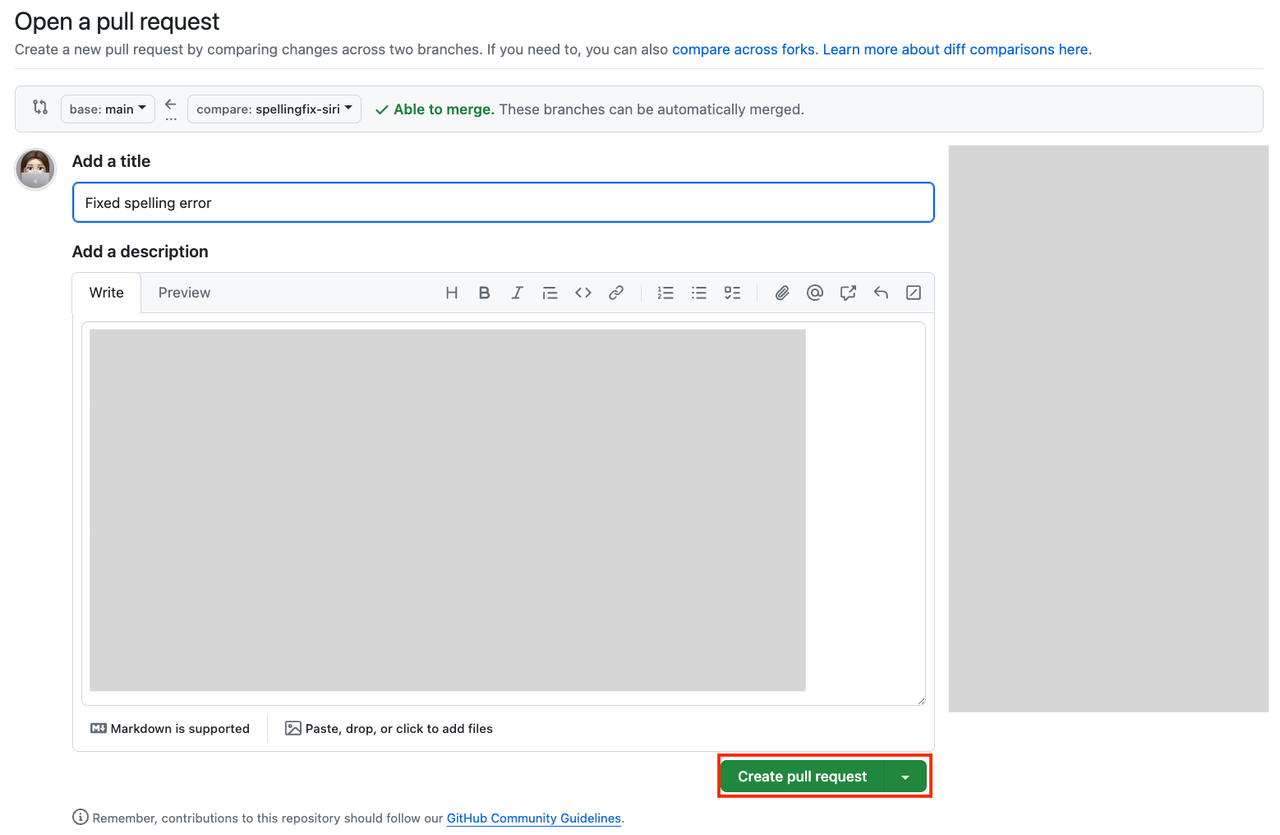This screenshot has width=1280, height=835.
Task: Open saved replies arrow icon
Action: (x=881, y=293)
